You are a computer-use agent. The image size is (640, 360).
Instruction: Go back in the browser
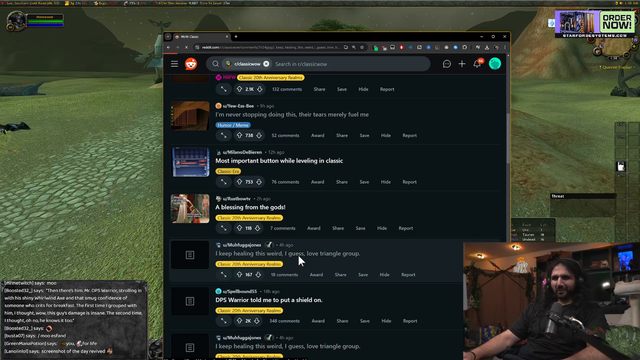pos(169,47)
